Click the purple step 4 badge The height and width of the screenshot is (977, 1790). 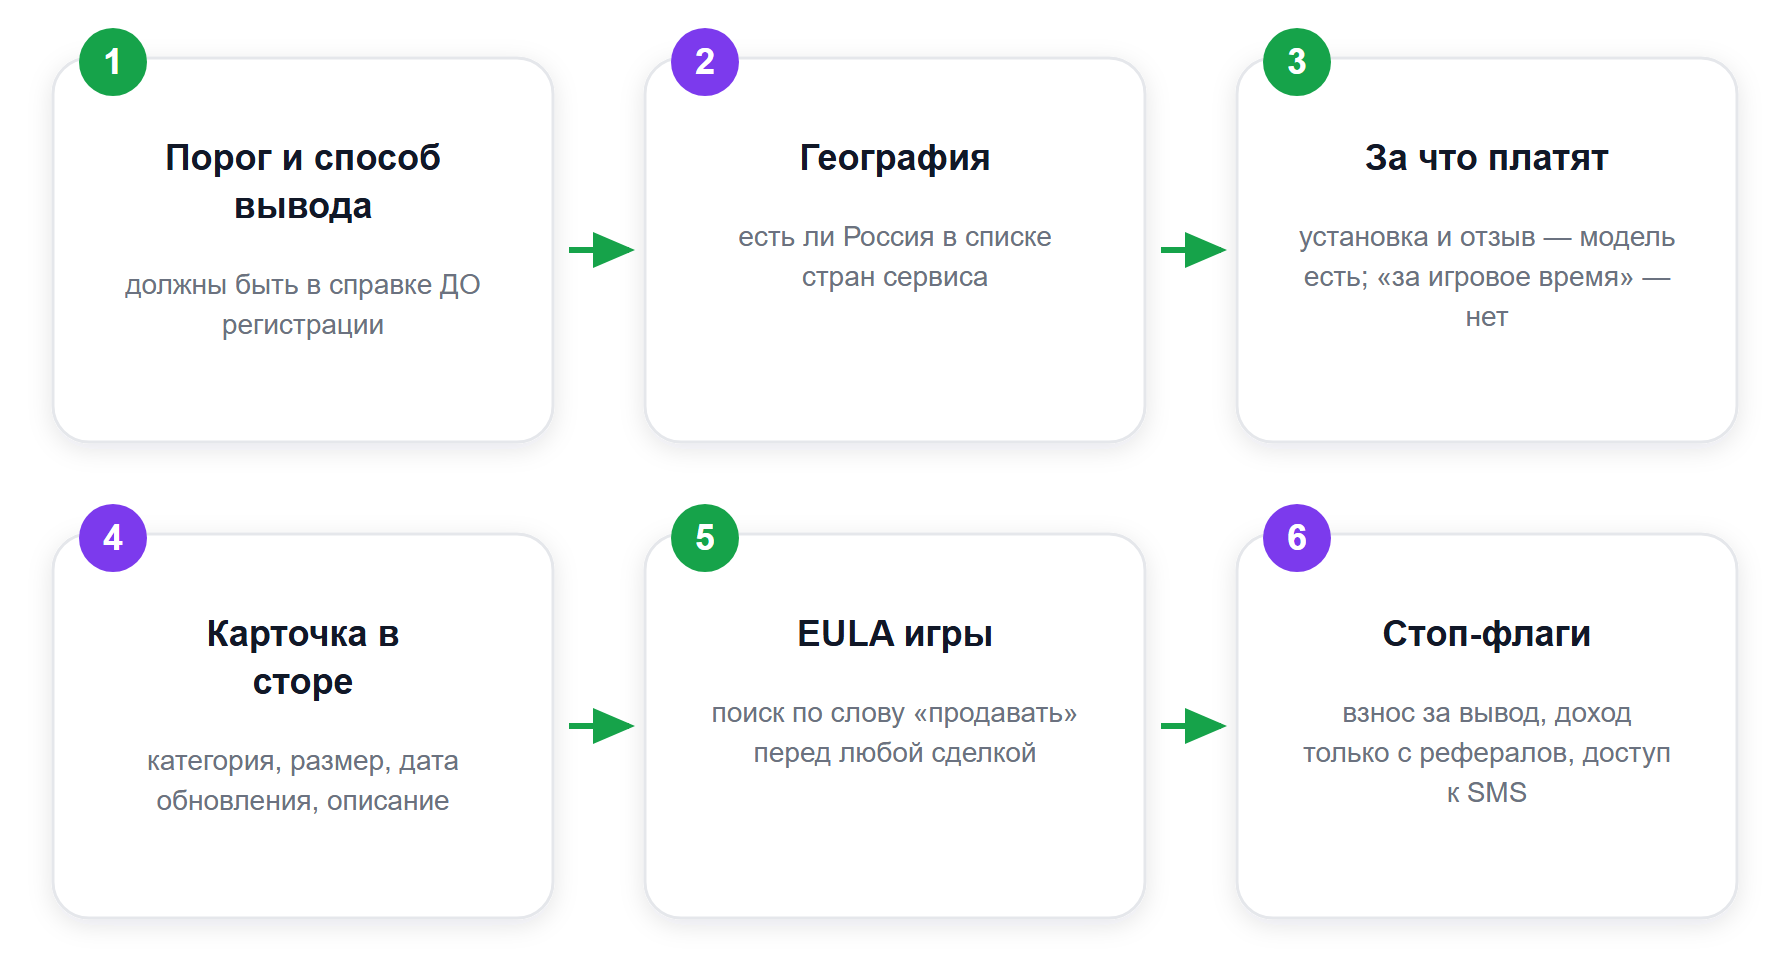113,538
